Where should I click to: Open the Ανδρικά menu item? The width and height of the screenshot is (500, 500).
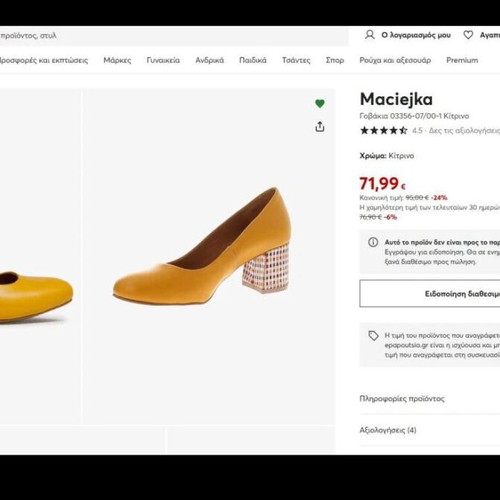pyautogui.click(x=209, y=60)
